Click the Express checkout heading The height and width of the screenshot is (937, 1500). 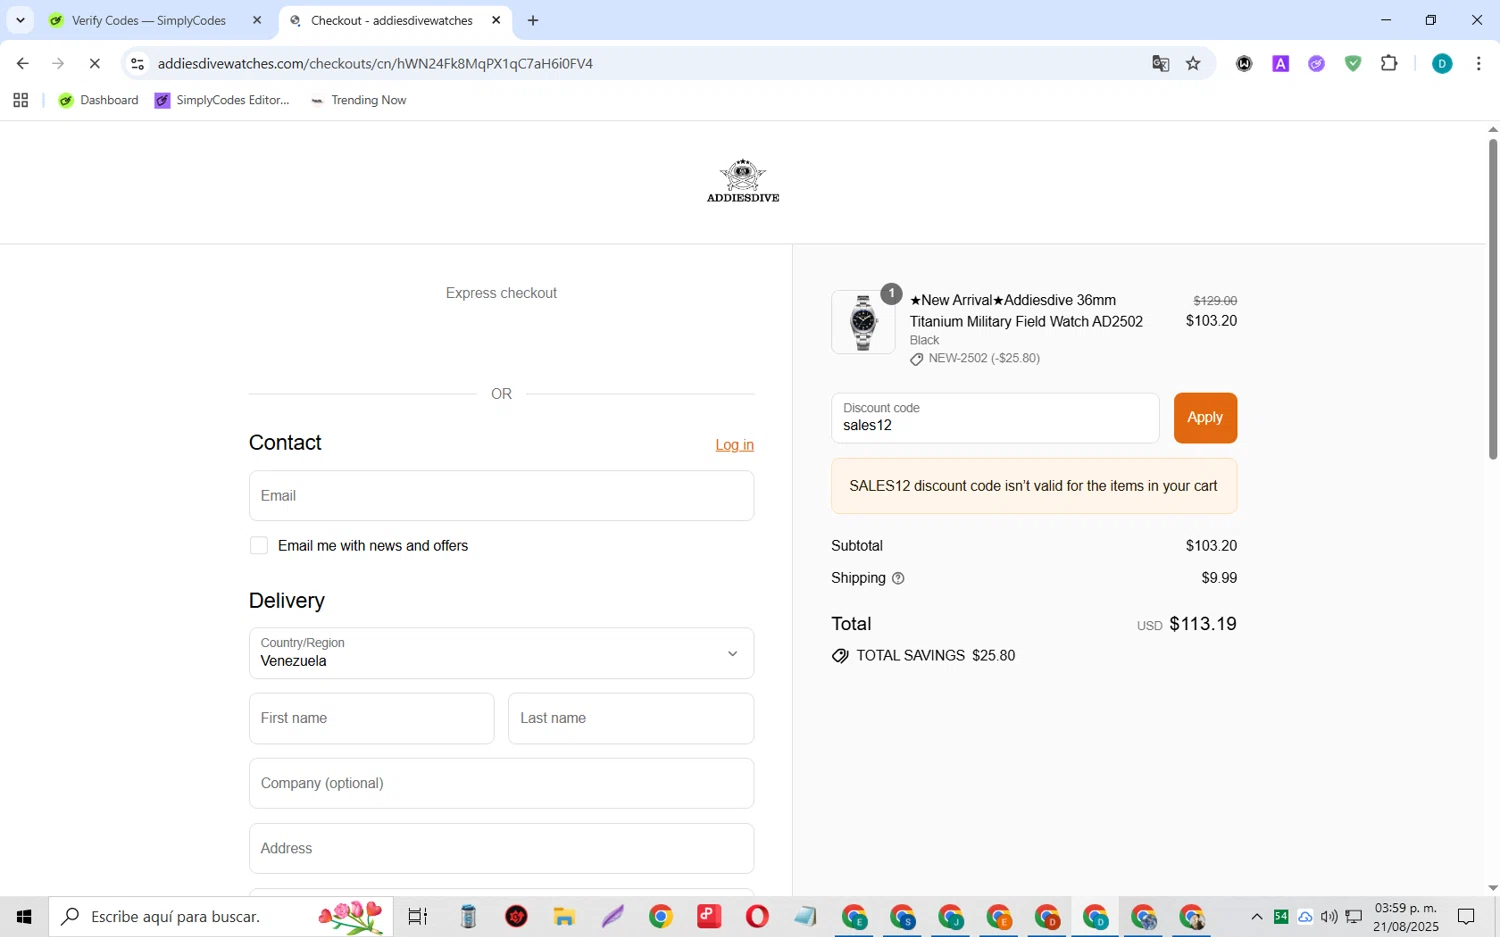pos(501,293)
